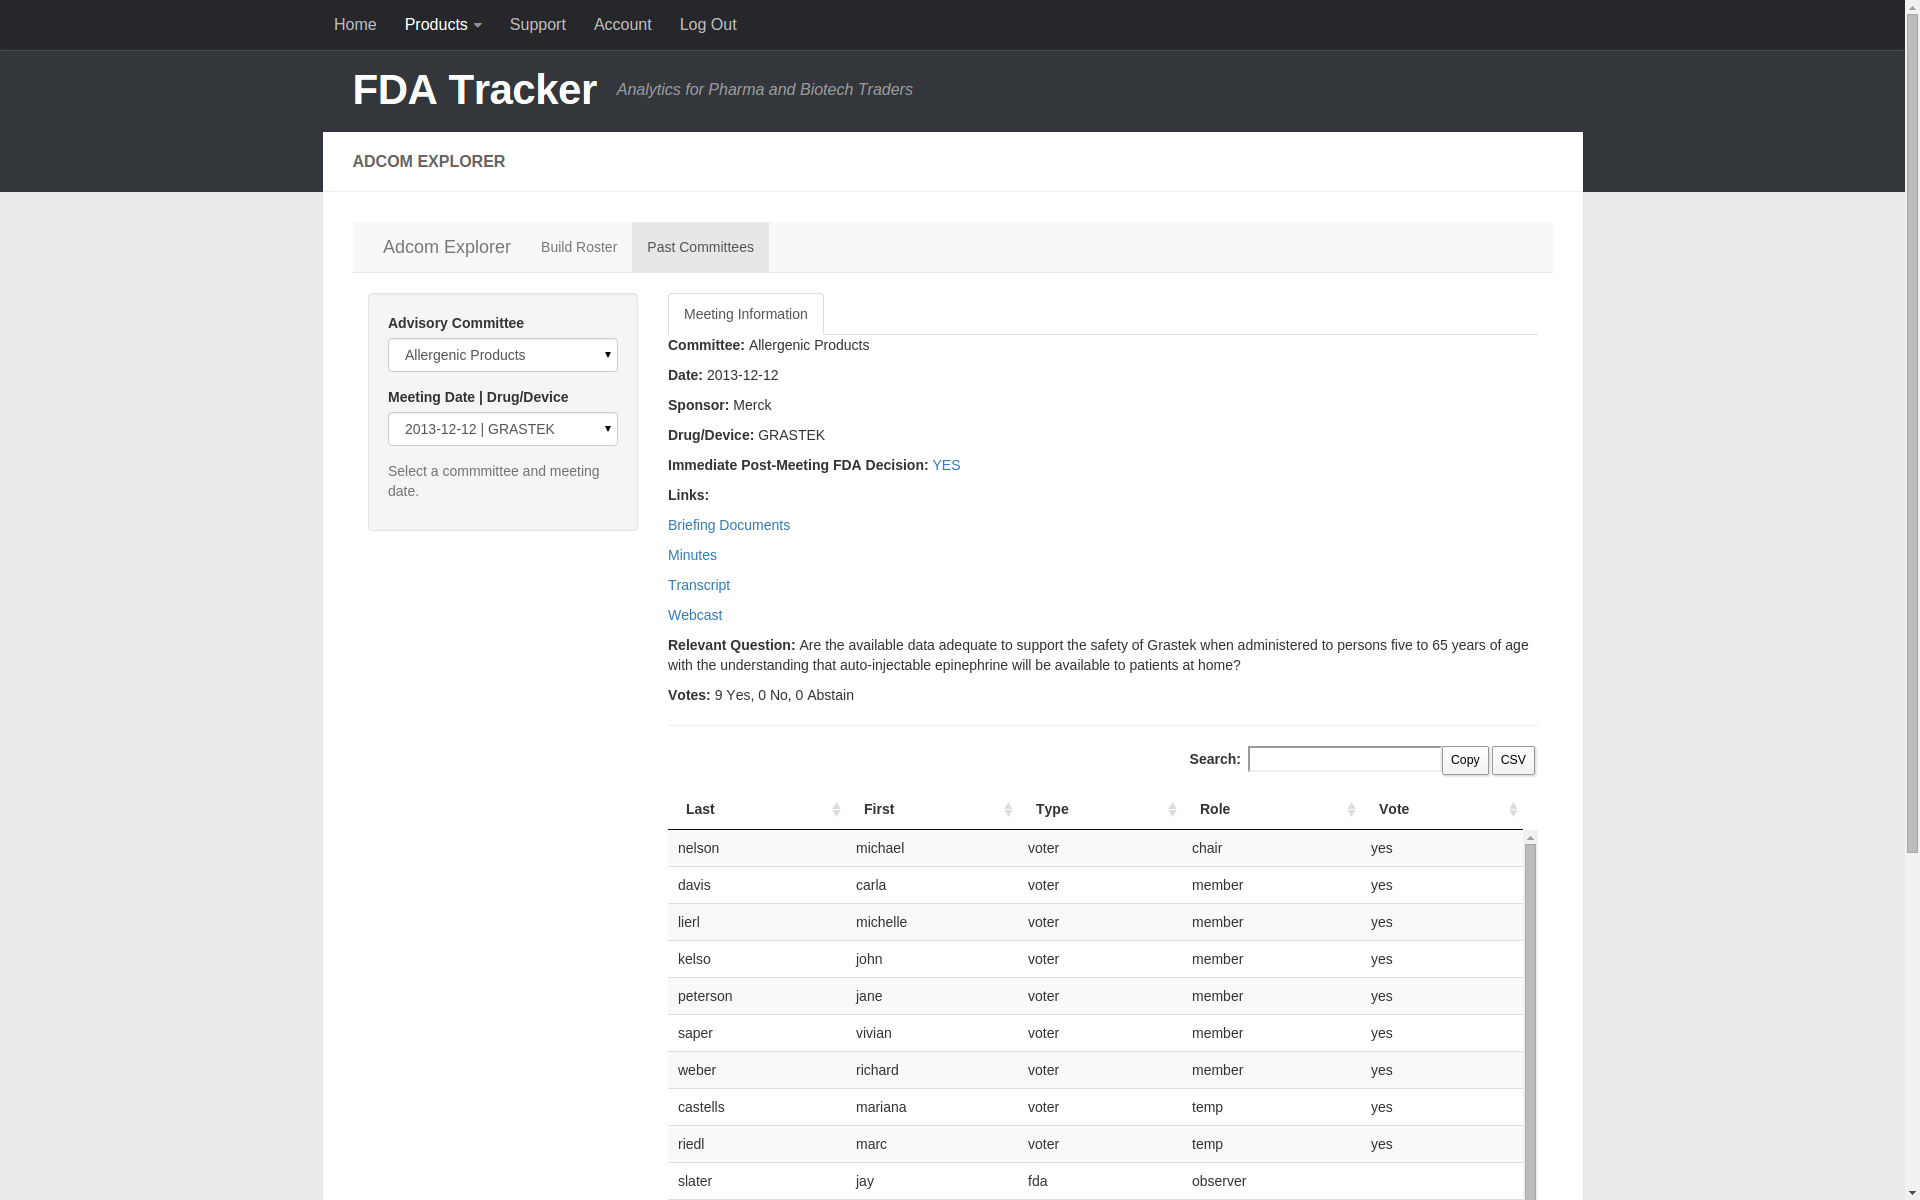The image size is (1920, 1200).
Task: Click the Webcast link
Action: coord(694,615)
